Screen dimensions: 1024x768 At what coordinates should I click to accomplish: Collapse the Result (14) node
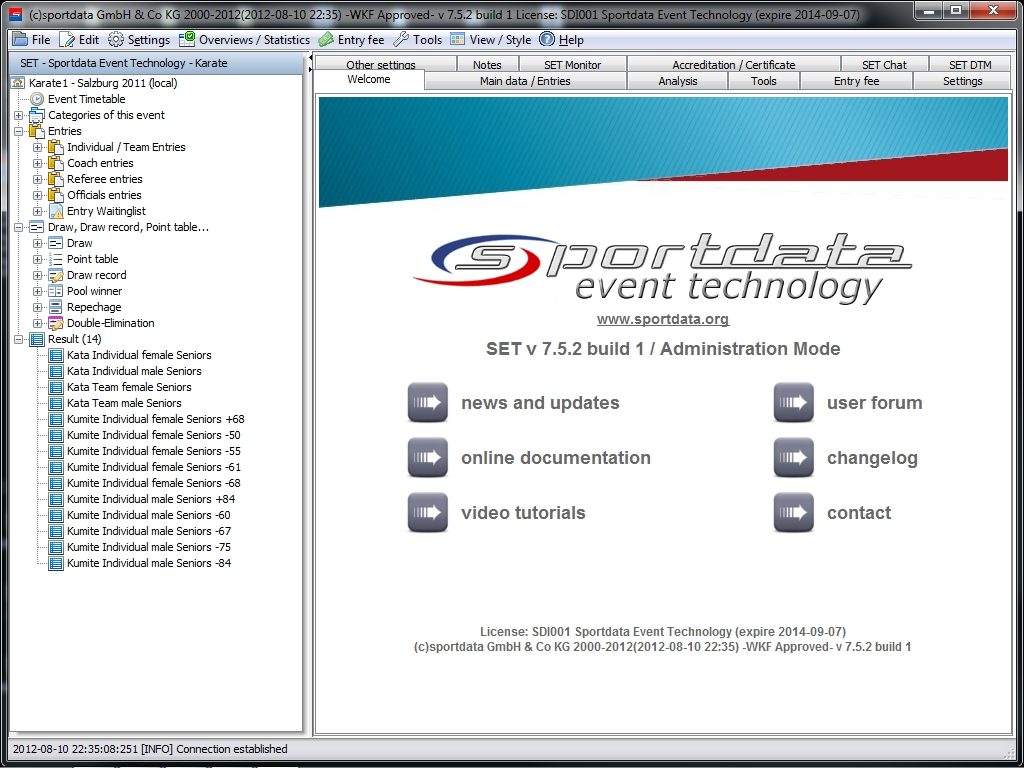(x=18, y=340)
